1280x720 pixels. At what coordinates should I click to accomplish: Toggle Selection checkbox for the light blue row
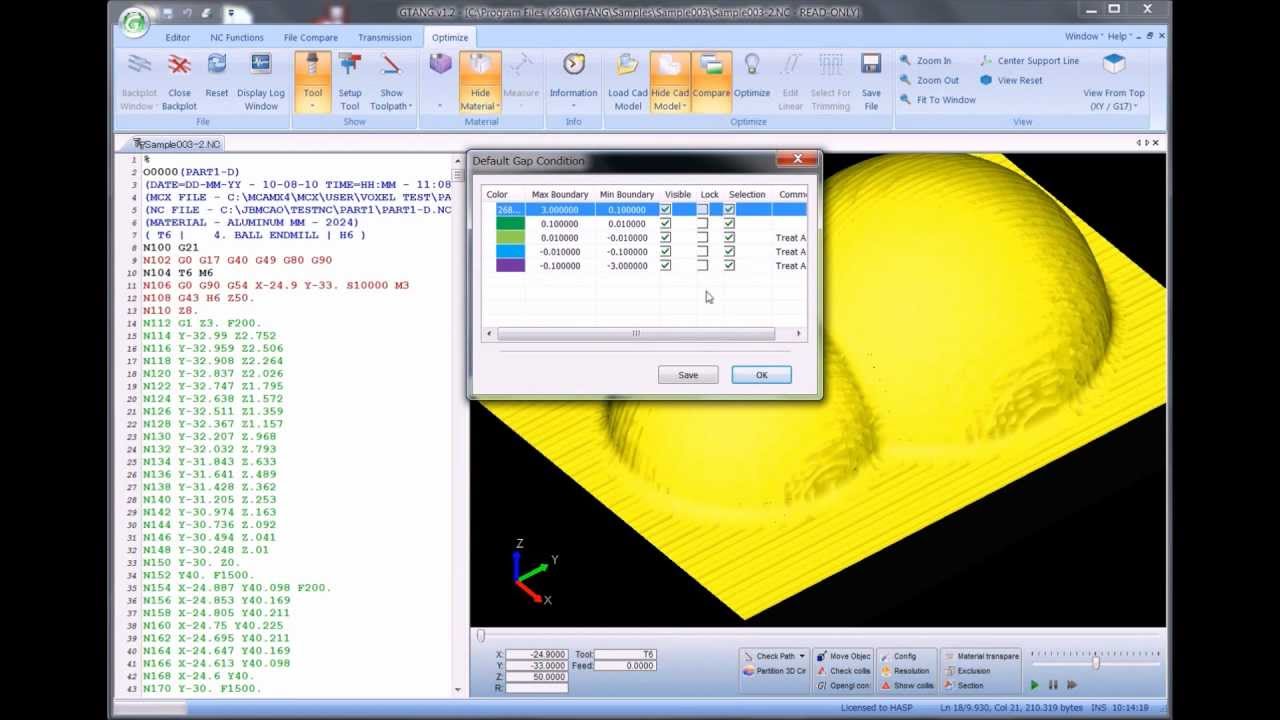[729, 252]
